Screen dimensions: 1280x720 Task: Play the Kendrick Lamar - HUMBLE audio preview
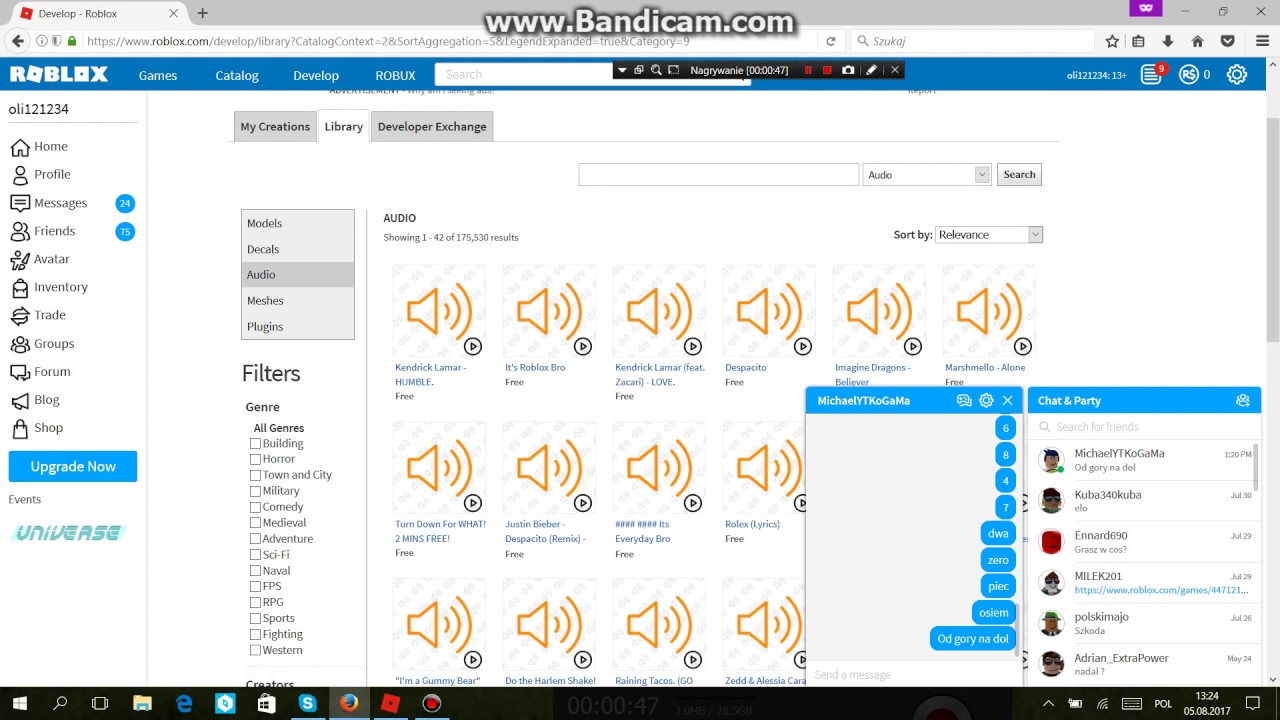(473, 346)
